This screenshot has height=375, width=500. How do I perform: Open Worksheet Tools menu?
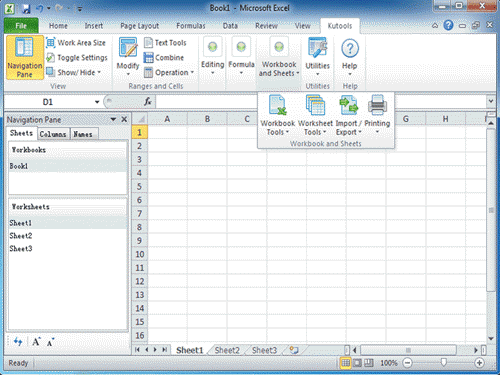[x=315, y=115]
